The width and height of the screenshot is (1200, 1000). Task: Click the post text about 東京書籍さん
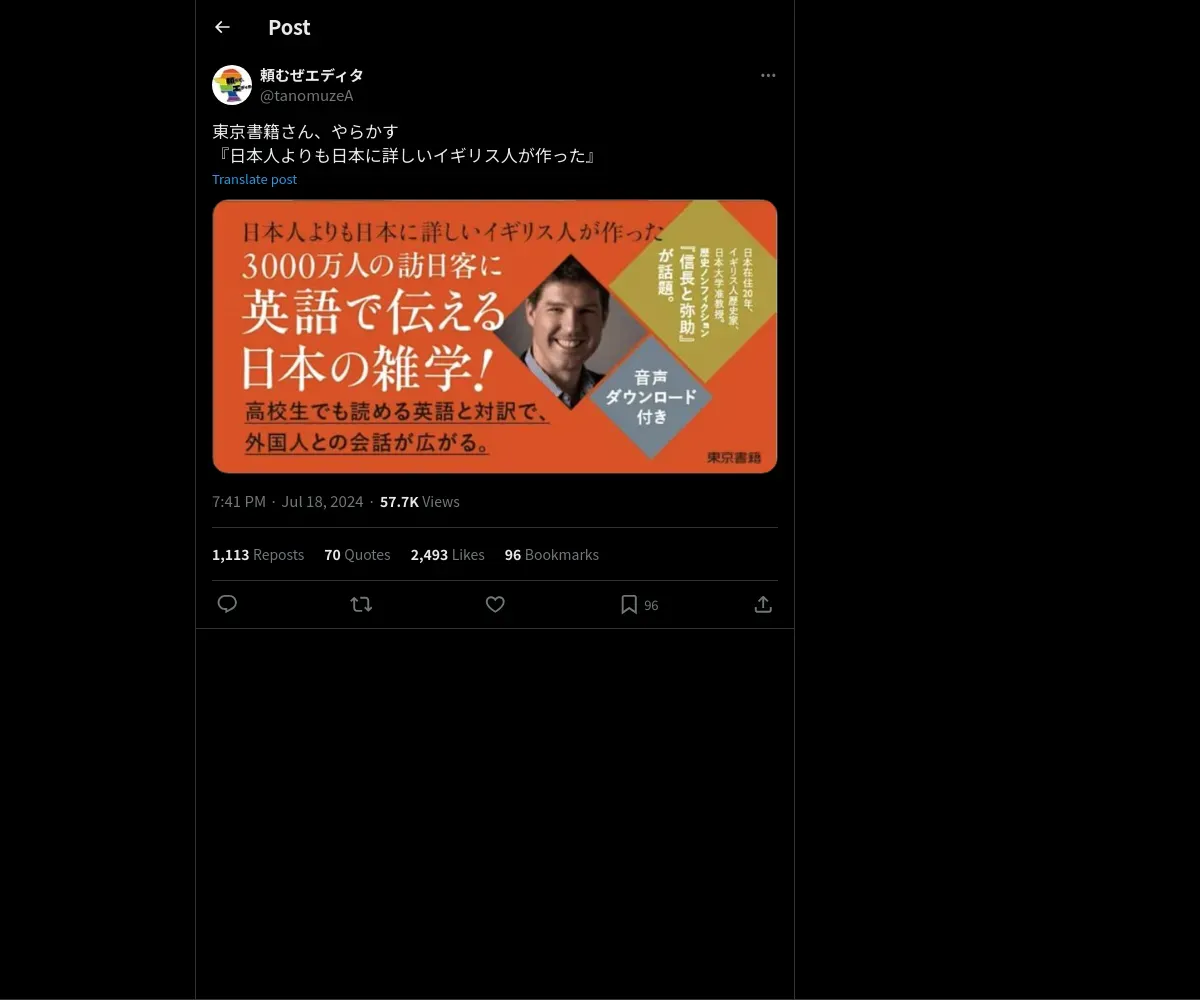404,143
